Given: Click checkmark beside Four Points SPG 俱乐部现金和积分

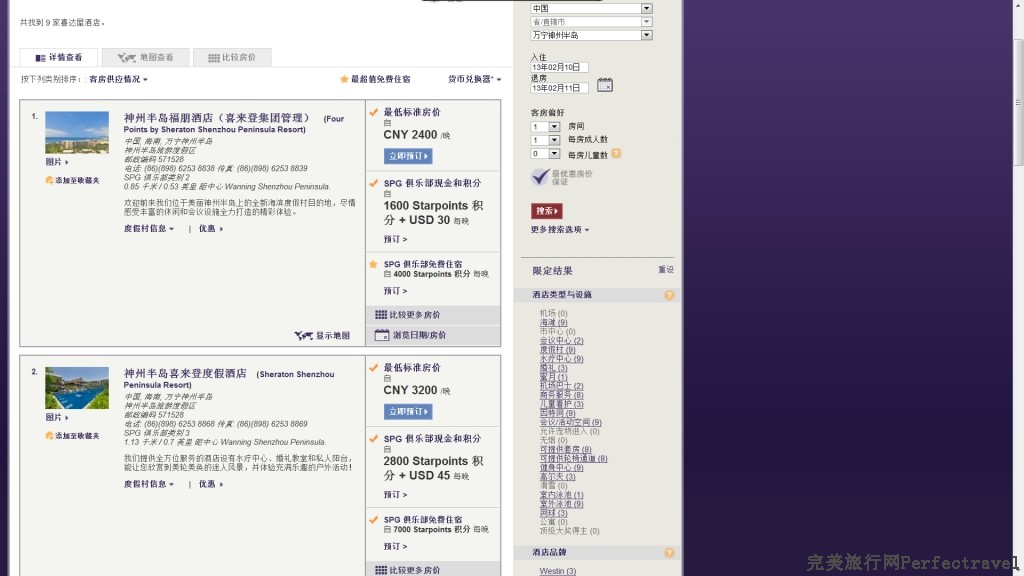Looking at the screenshot, I should click(374, 184).
